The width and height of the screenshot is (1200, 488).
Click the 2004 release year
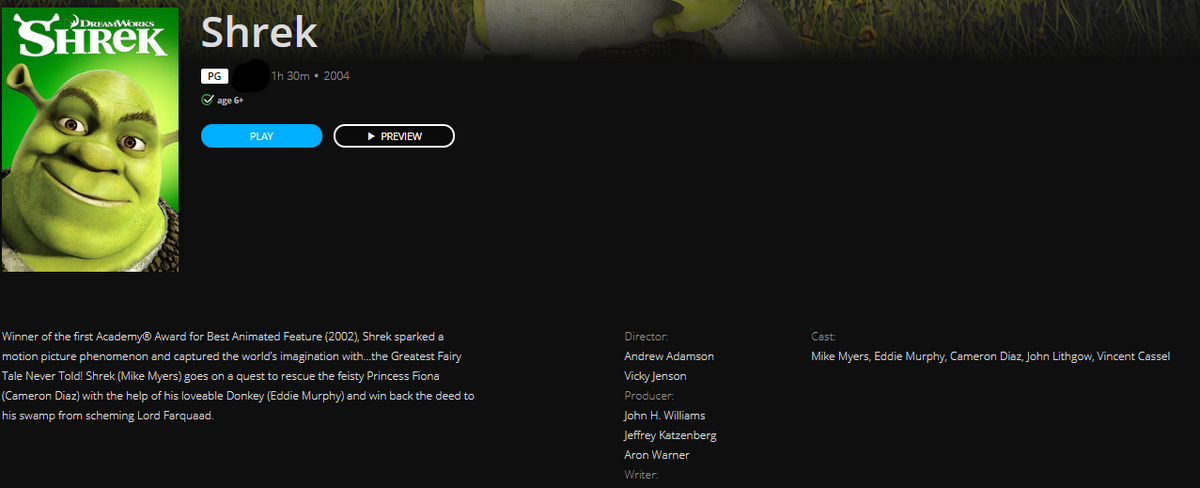tap(337, 76)
